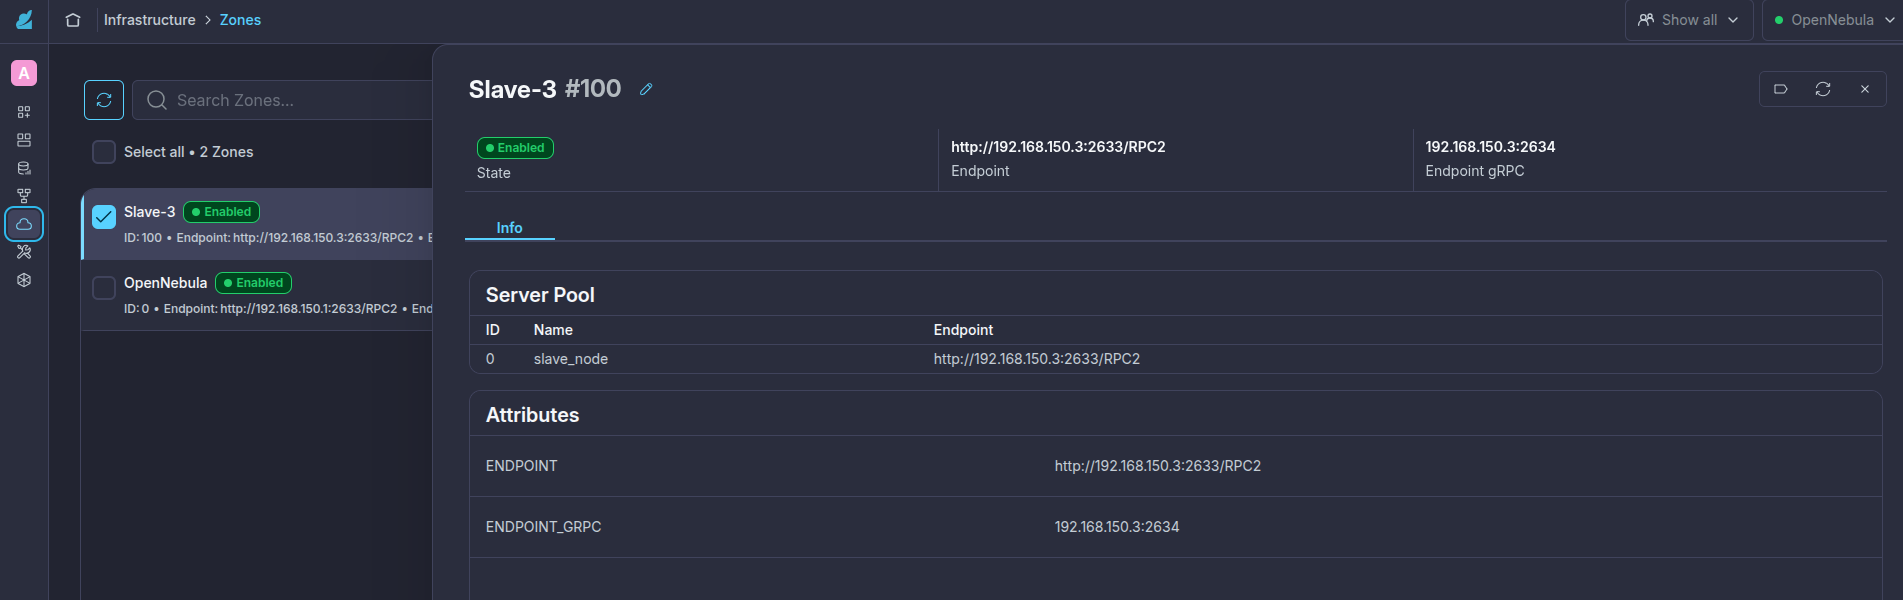Expand the Show all group dropdown
The height and width of the screenshot is (600, 1903).
1689,20
